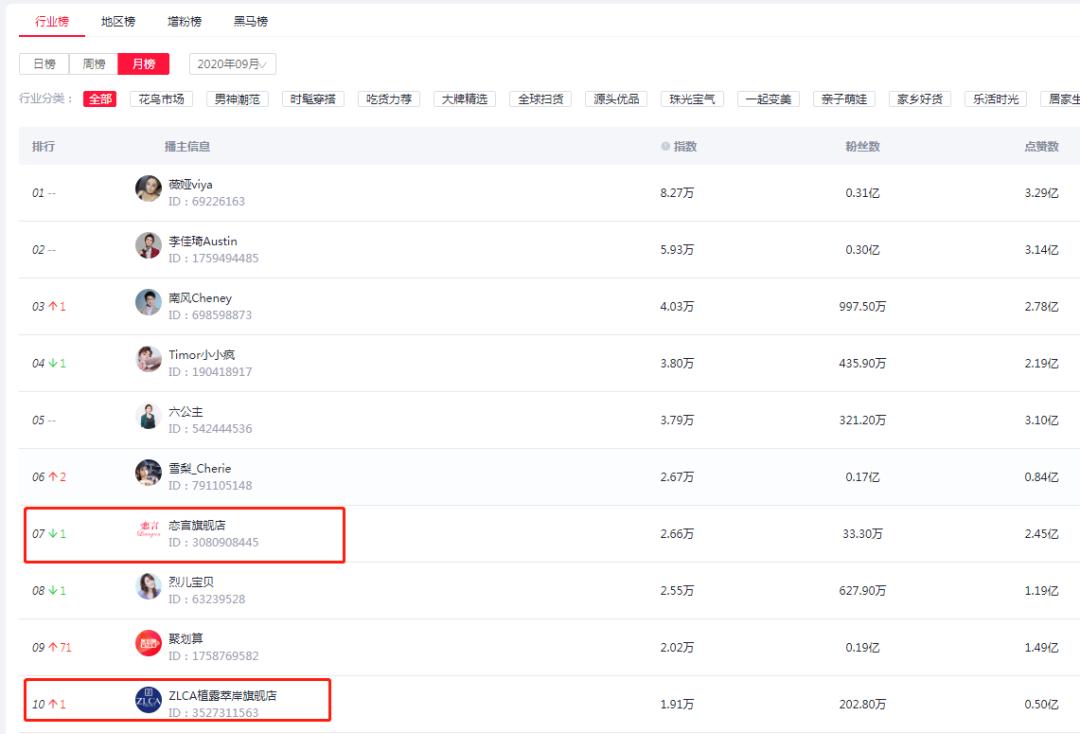Click the 粉丝数 column header
The height and width of the screenshot is (734, 1080).
click(x=862, y=146)
